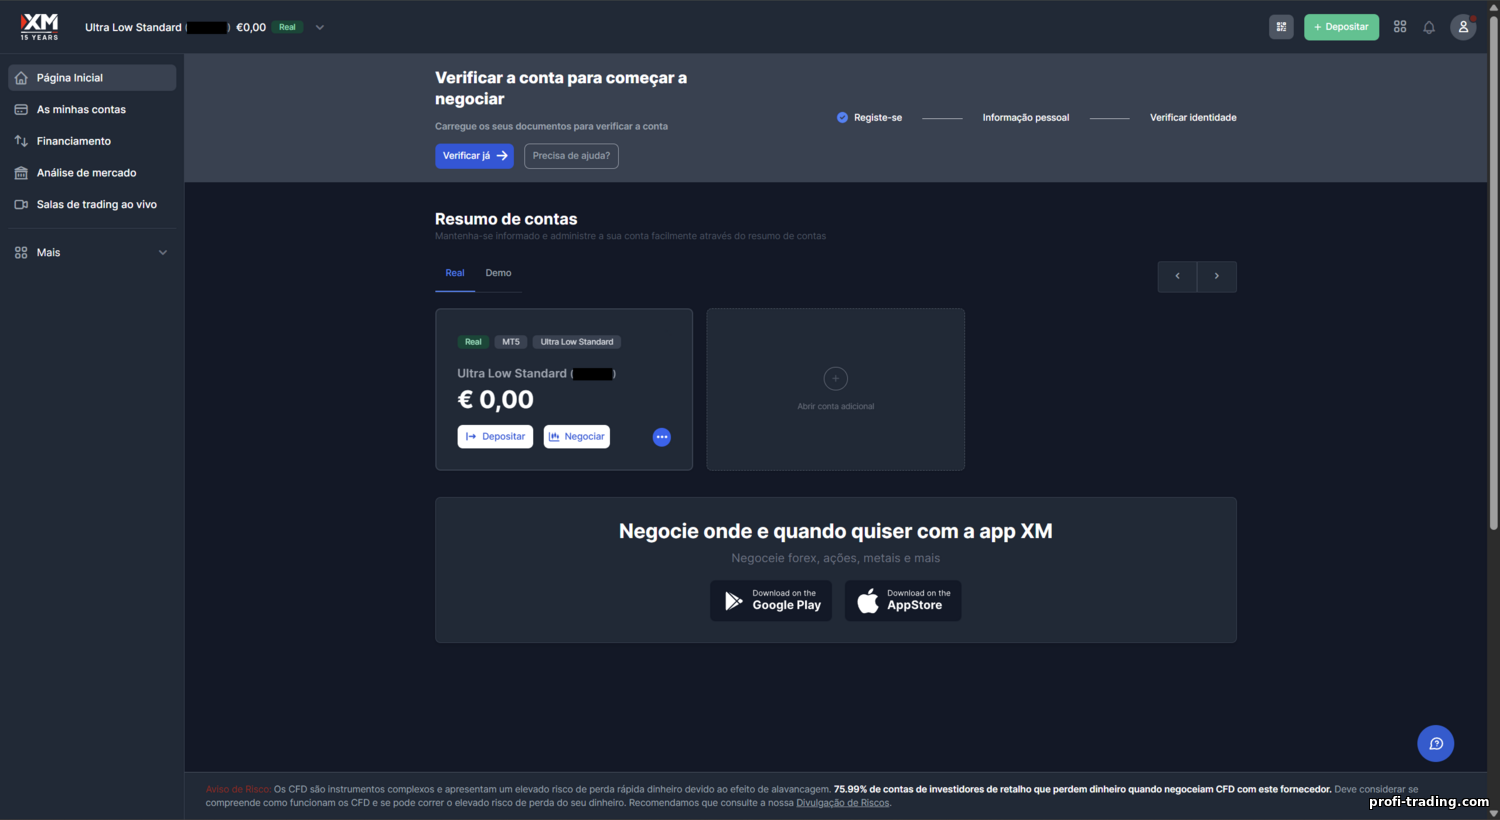Open the QR code icon in header
Image resolution: width=1500 pixels, height=820 pixels.
1281,27
